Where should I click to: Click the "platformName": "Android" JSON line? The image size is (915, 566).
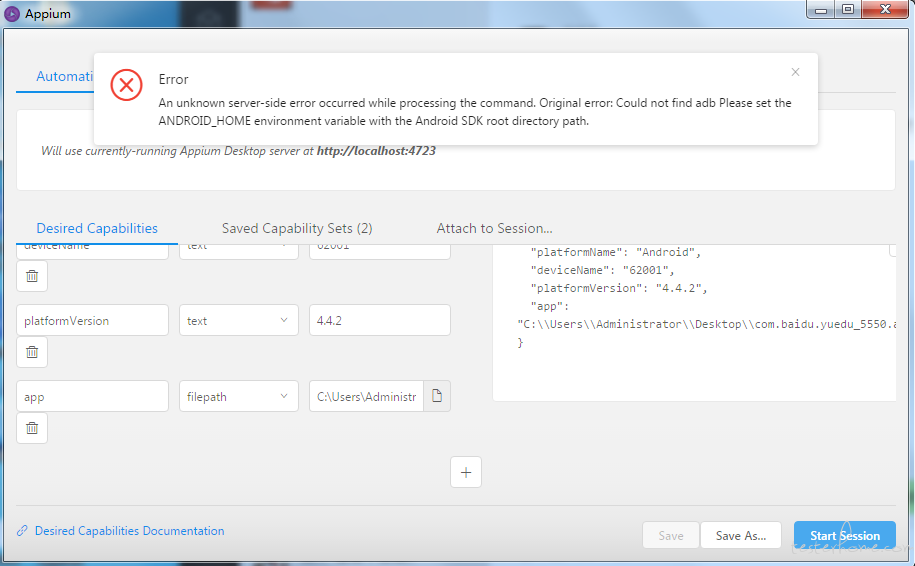(616, 252)
